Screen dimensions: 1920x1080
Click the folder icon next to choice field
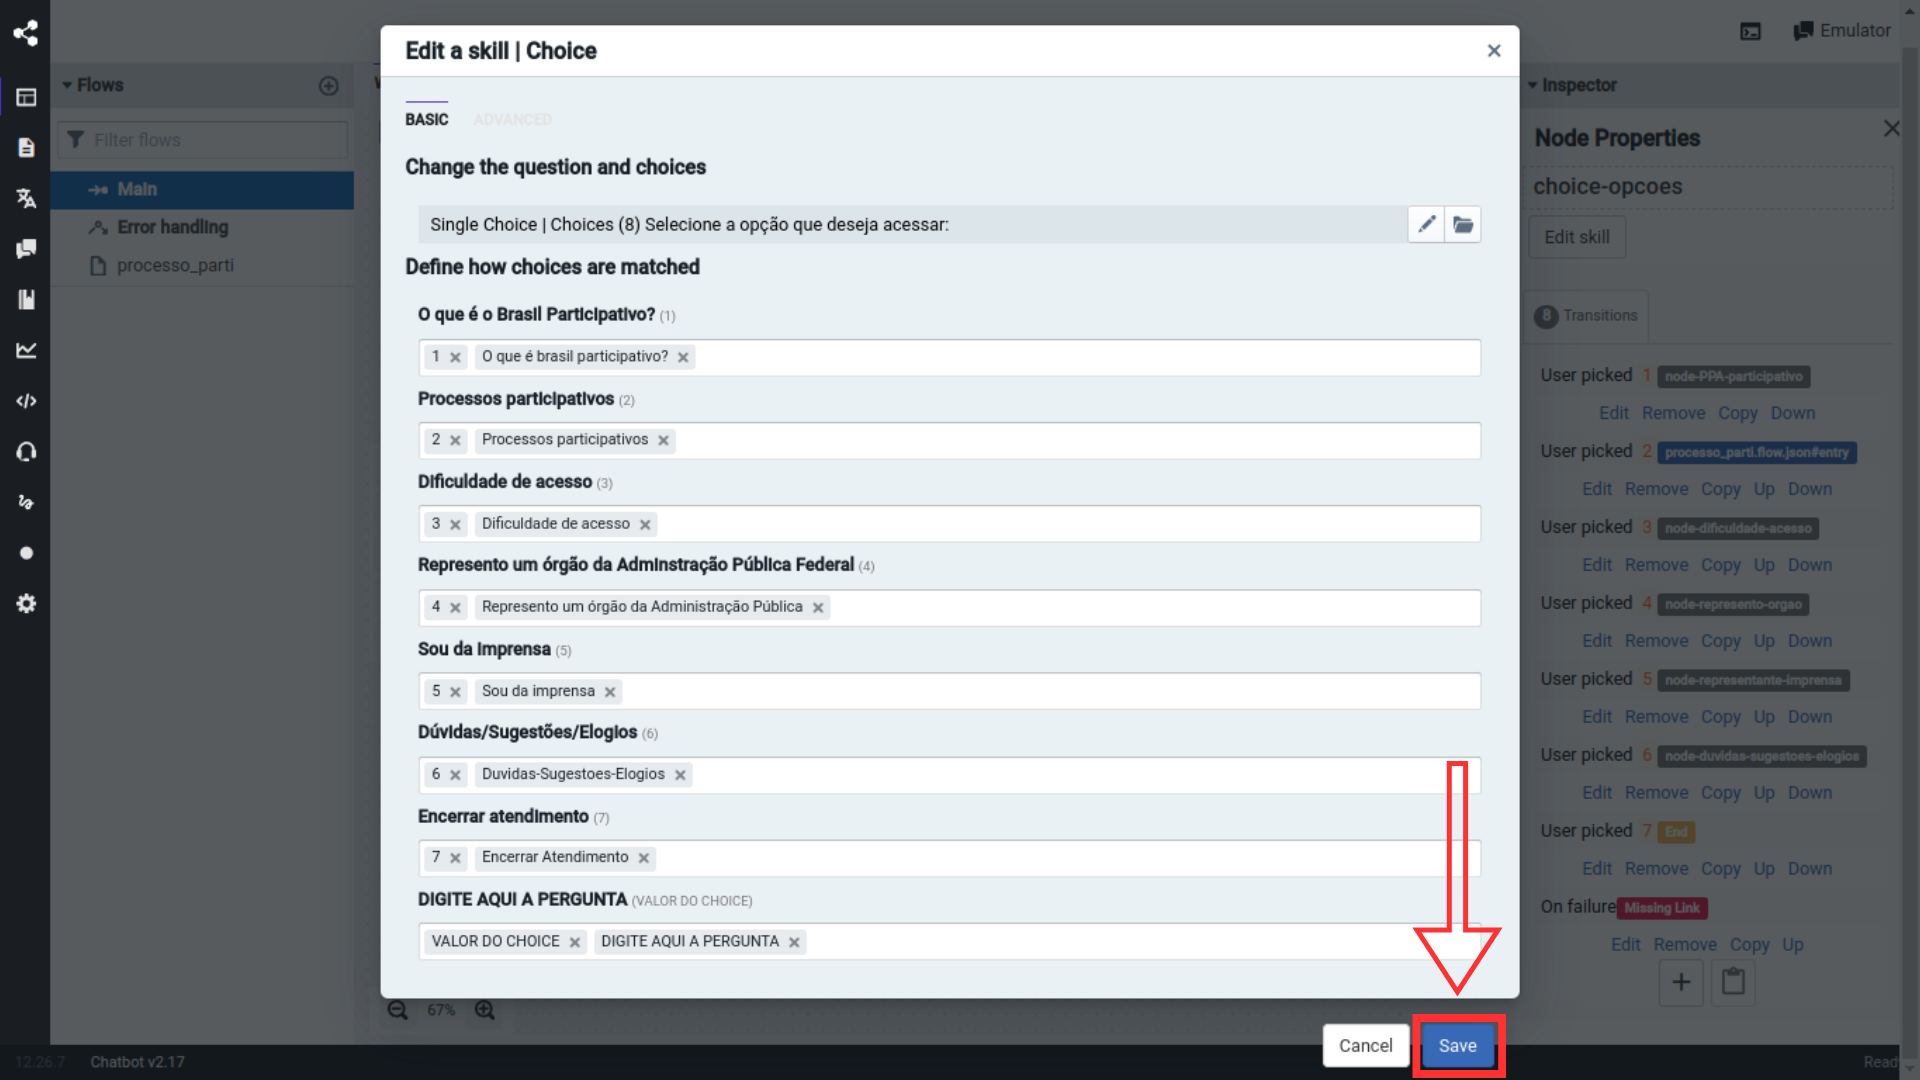tap(1464, 224)
